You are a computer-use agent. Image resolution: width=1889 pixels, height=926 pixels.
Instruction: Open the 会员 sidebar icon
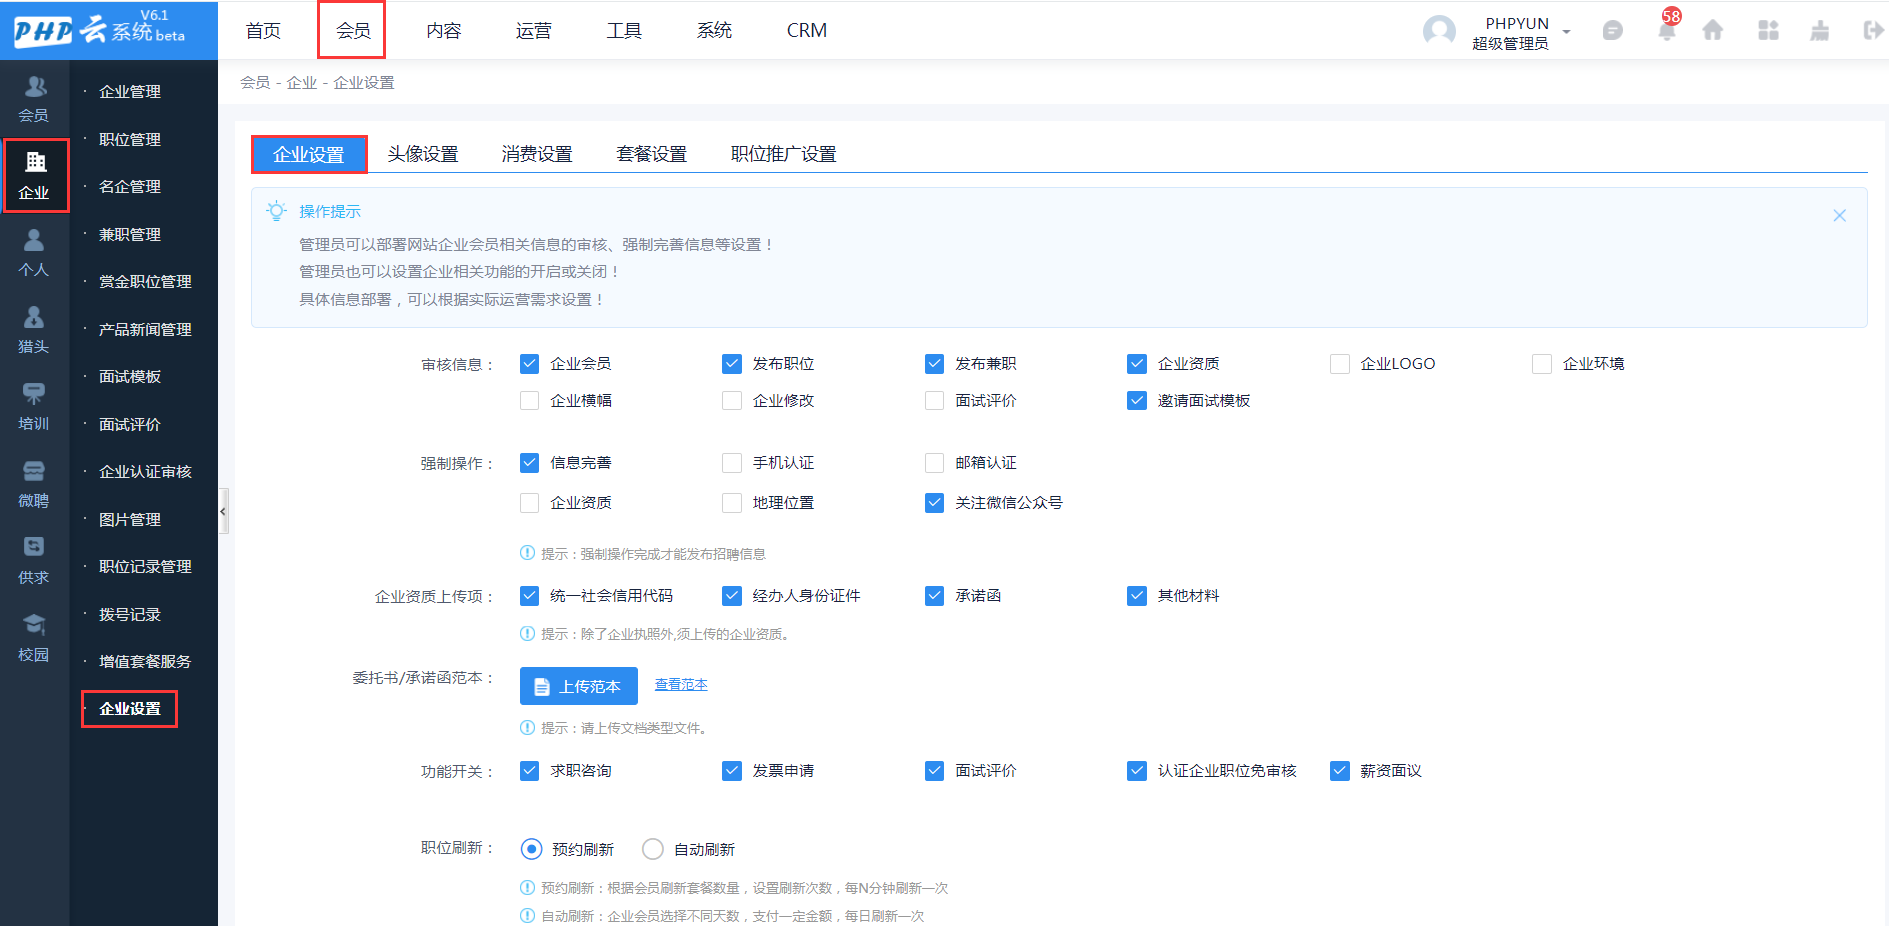coord(34,99)
